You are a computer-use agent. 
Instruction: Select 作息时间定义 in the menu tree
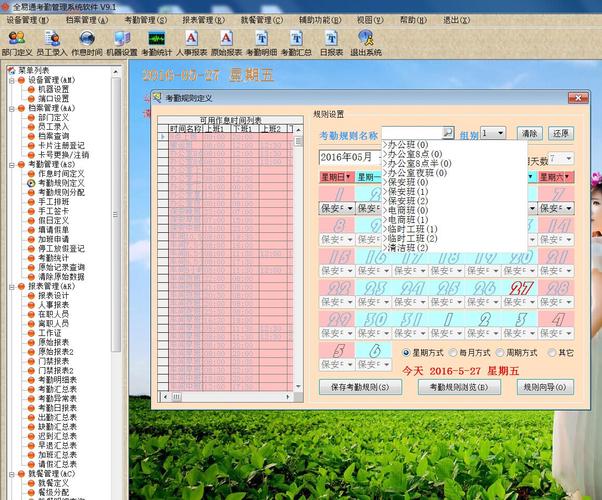coord(61,174)
